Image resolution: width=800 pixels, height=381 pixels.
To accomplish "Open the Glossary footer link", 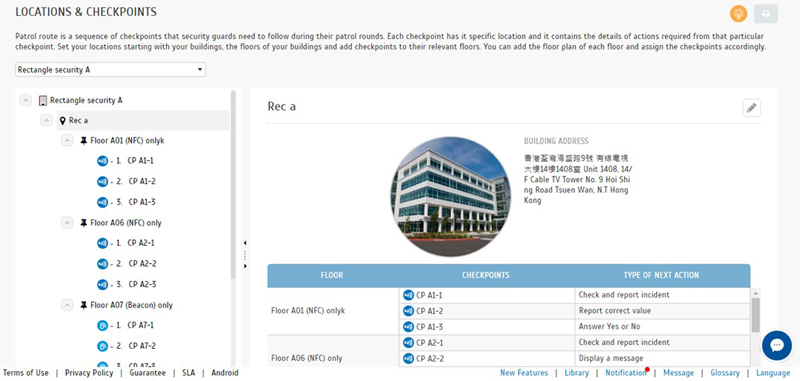I will pos(725,373).
